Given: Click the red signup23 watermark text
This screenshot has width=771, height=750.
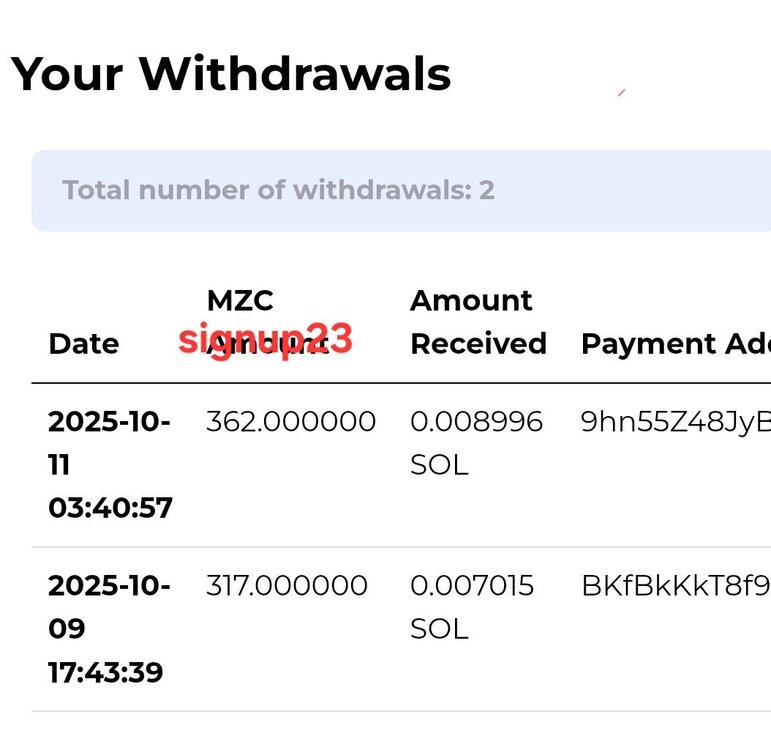Looking at the screenshot, I should pos(265,341).
